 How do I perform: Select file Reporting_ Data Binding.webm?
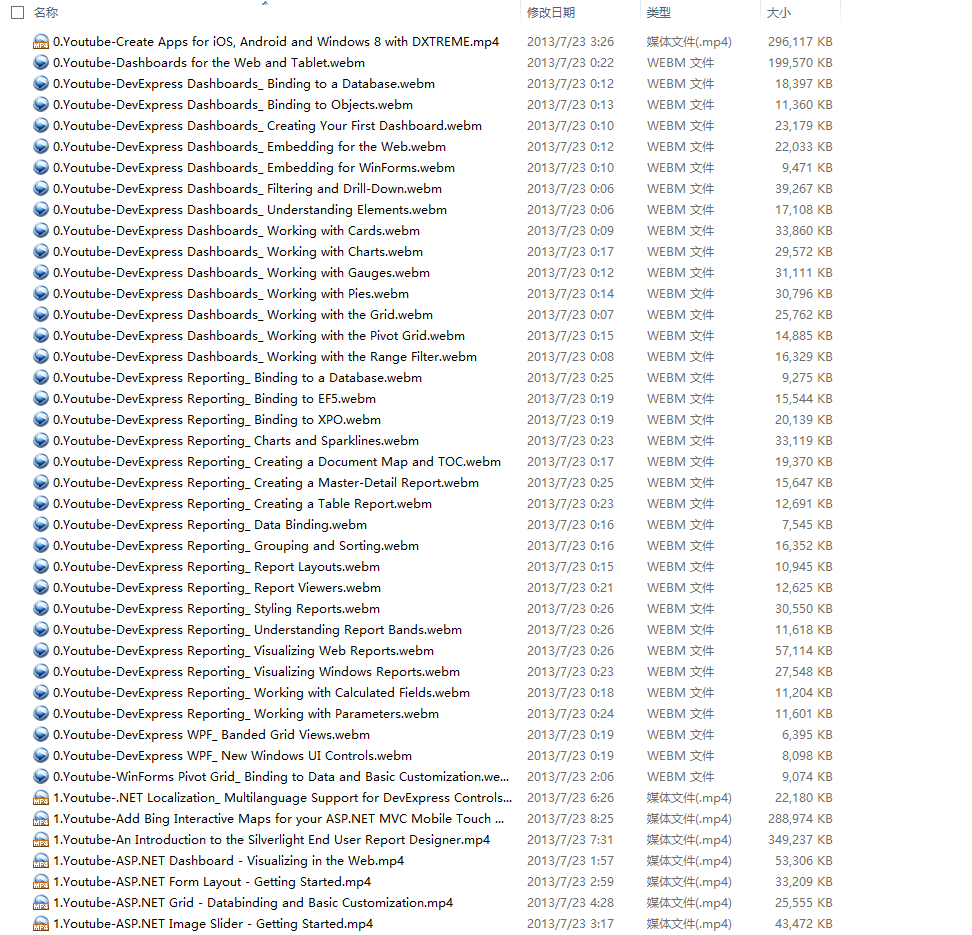point(210,525)
